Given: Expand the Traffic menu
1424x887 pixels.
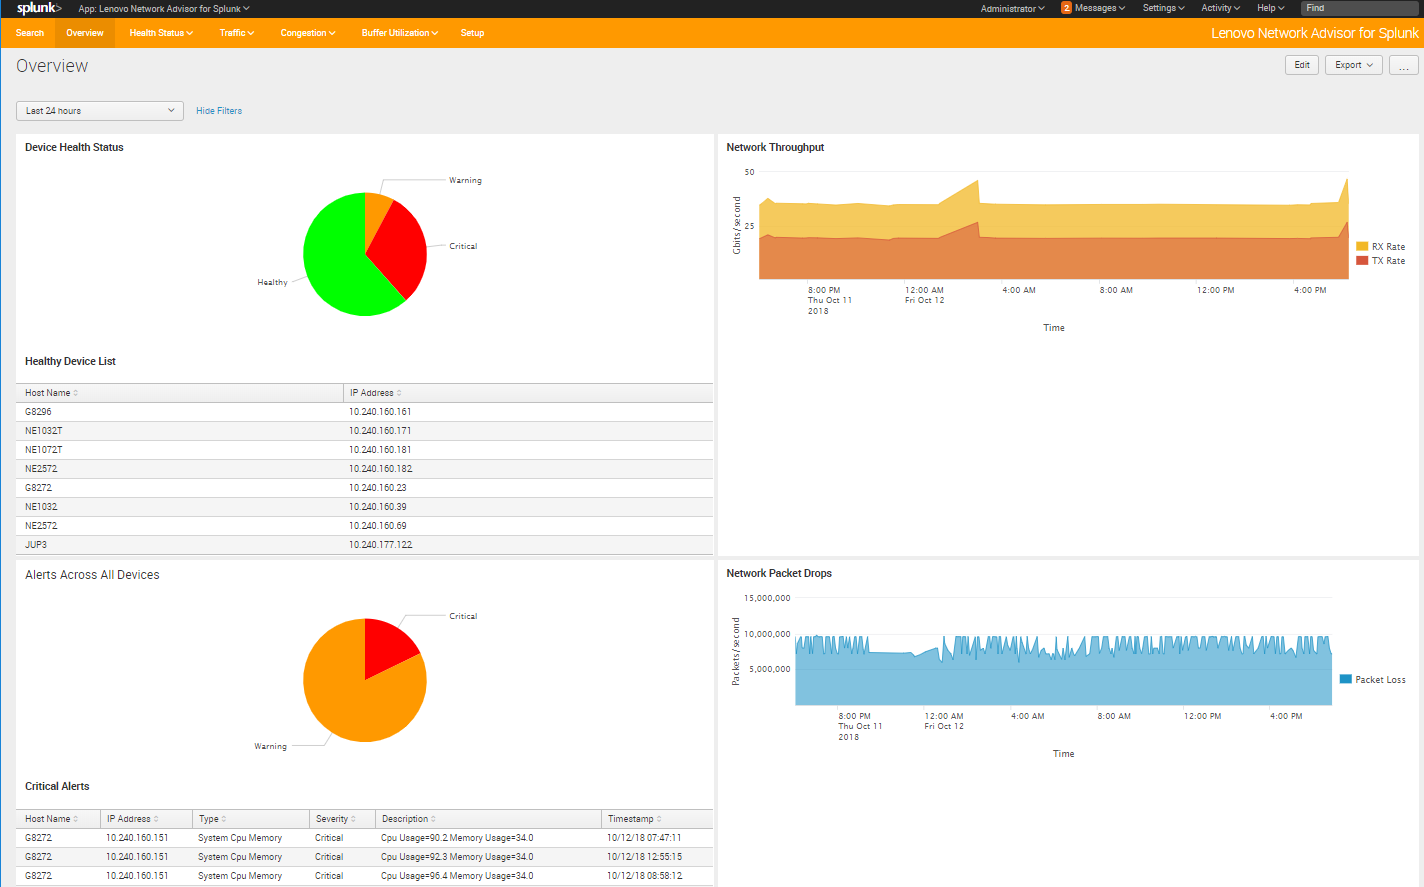Looking at the screenshot, I should 237,33.
